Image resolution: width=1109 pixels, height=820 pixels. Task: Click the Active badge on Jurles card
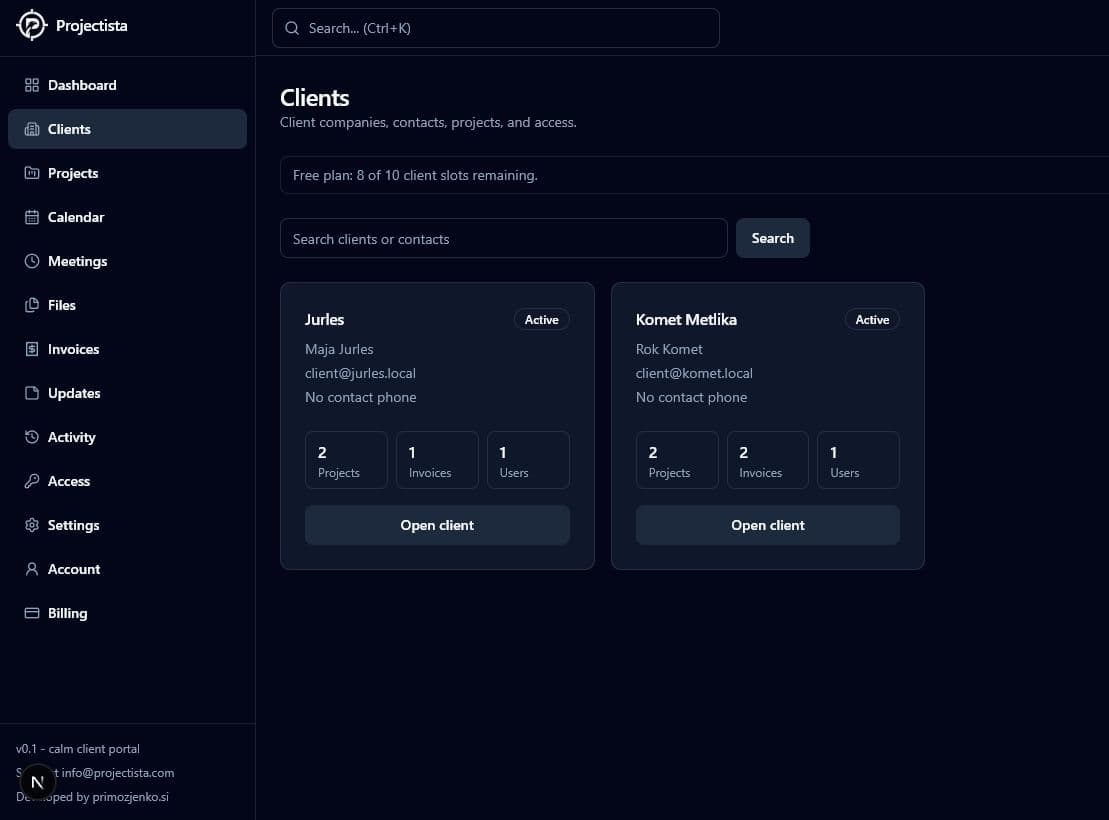542,320
